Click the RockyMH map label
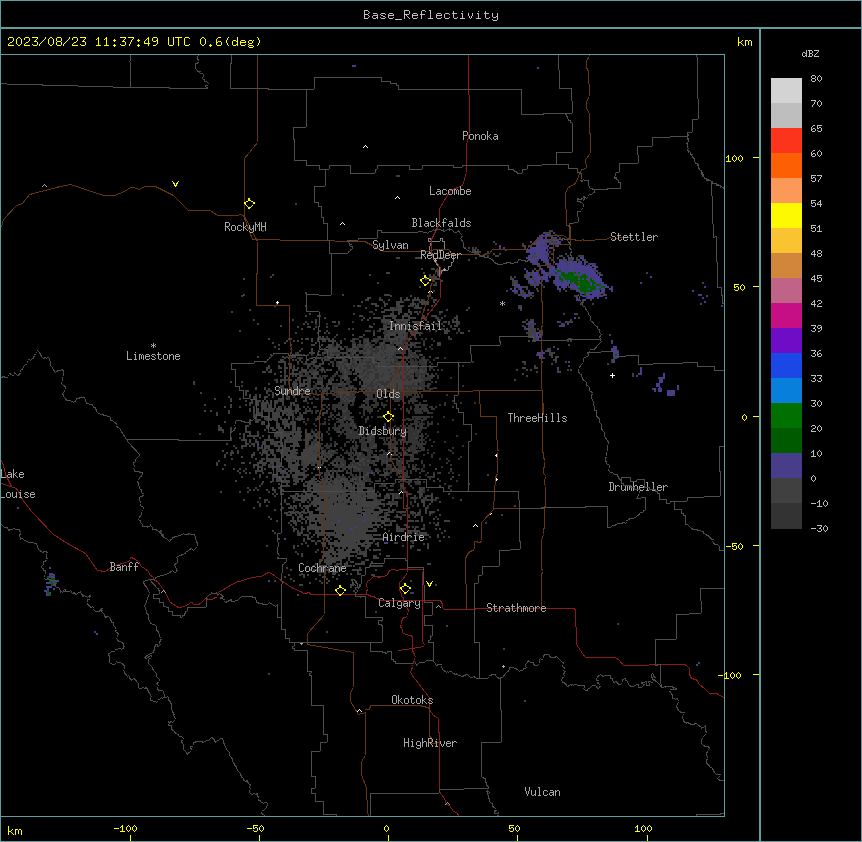The height and width of the screenshot is (842, 862). pyautogui.click(x=245, y=226)
